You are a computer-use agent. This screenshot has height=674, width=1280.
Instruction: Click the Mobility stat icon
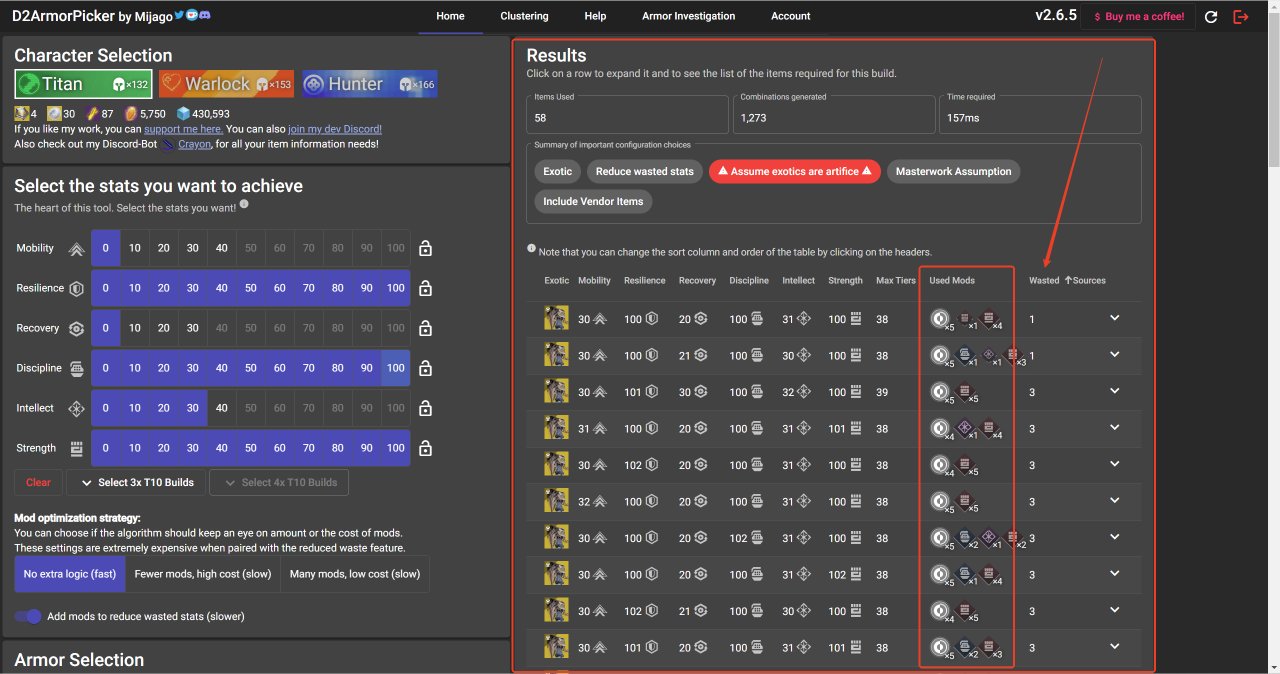click(x=76, y=249)
